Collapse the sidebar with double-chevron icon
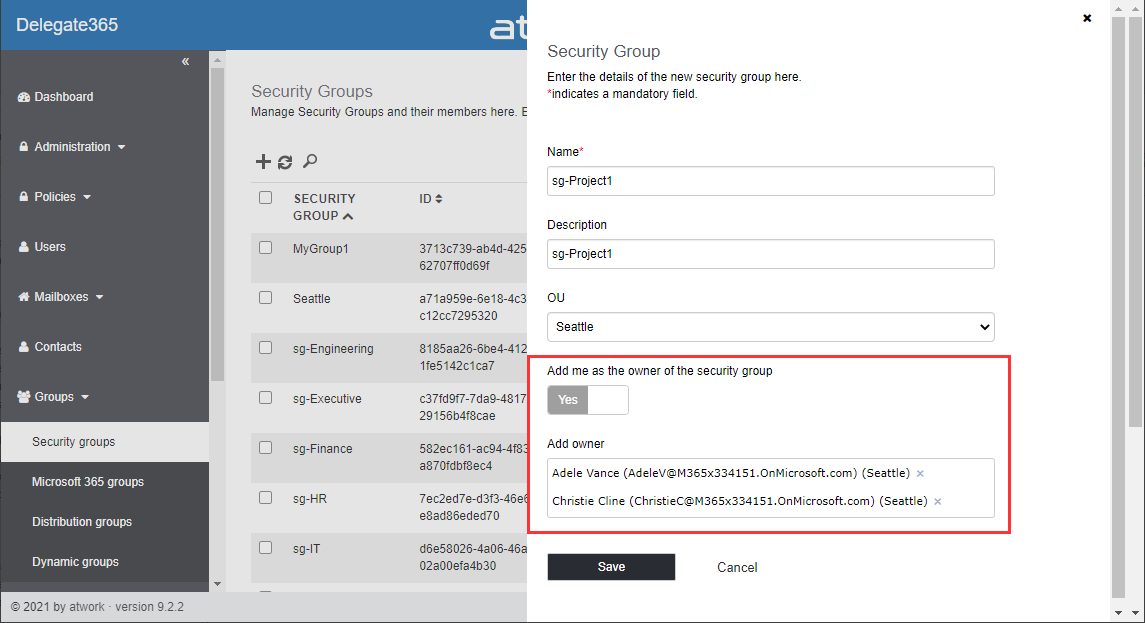Image resolution: width=1145 pixels, height=623 pixels. click(185, 62)
